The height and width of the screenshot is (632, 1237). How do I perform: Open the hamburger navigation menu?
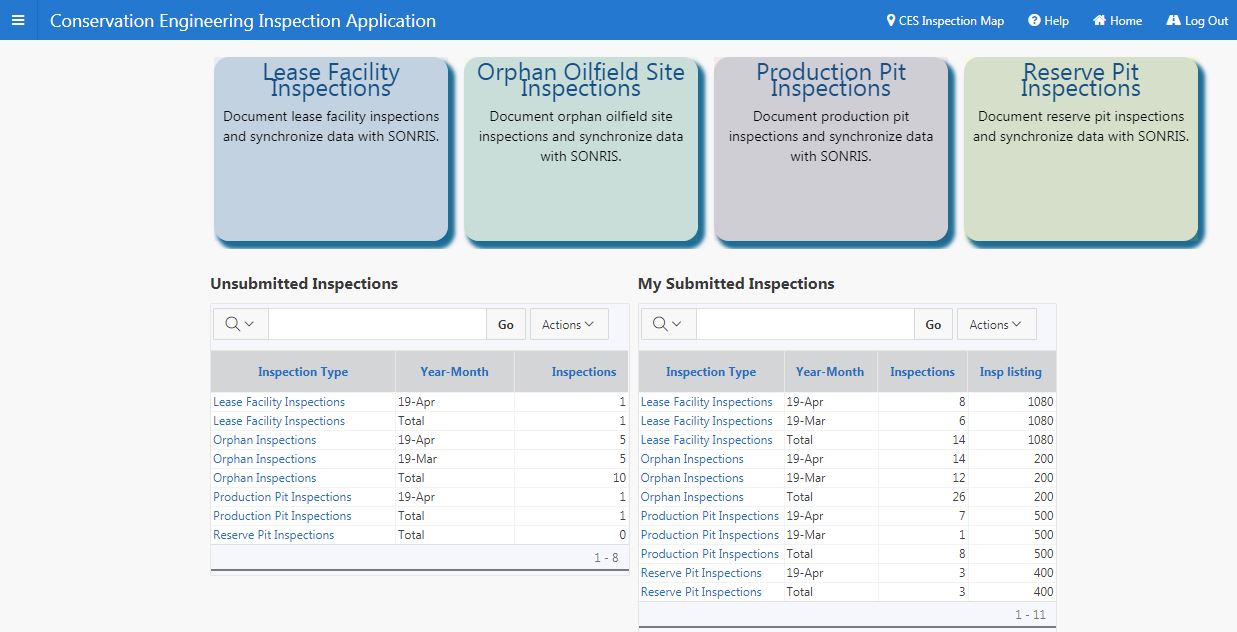(18, 20)
